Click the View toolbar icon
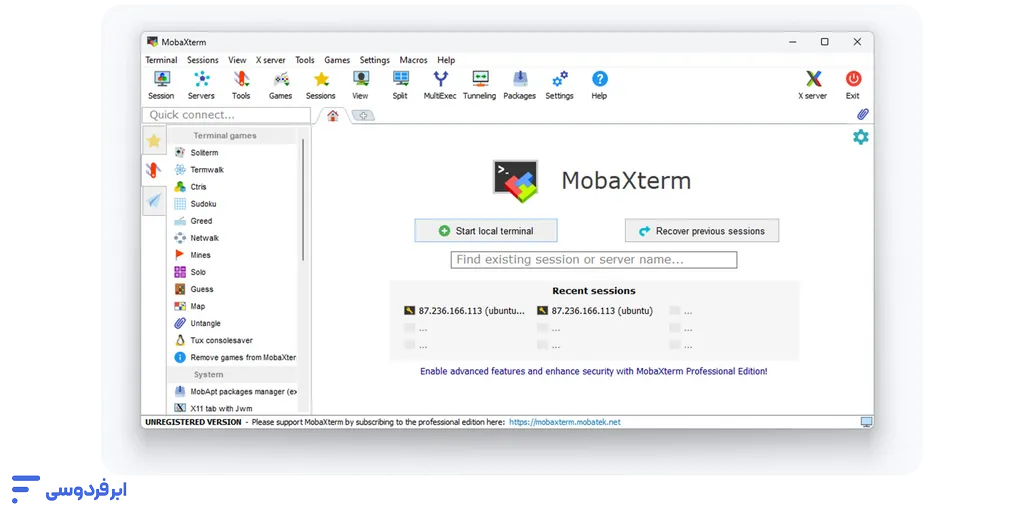1024x515 pixels. 360,86
